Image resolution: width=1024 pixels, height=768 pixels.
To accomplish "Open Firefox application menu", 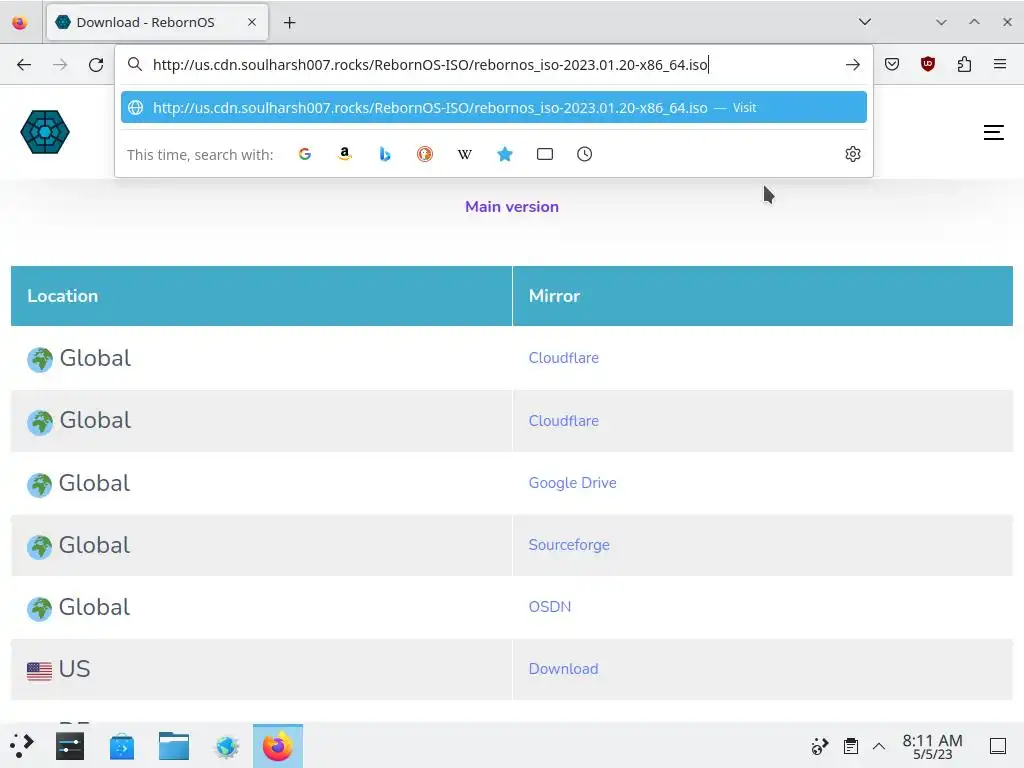I will point(1000,64).
